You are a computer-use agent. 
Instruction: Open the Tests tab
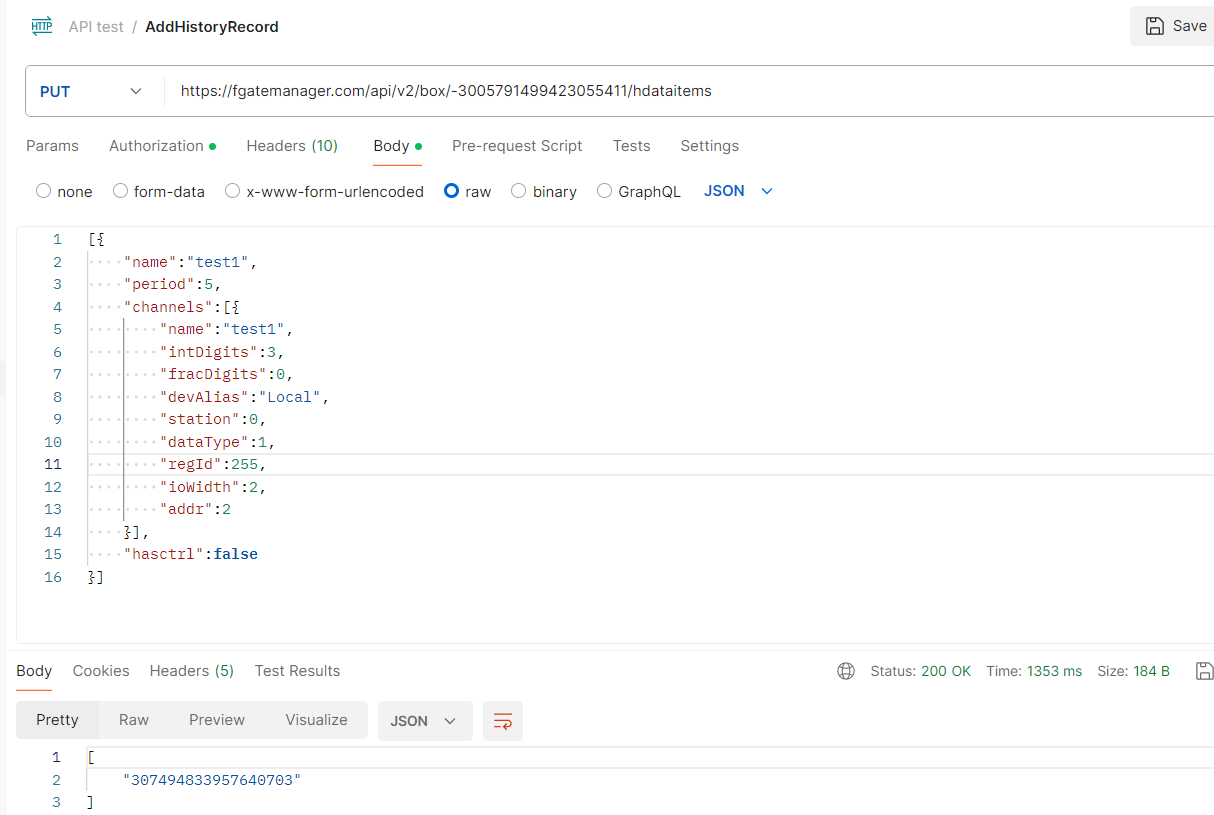[632, 146]
